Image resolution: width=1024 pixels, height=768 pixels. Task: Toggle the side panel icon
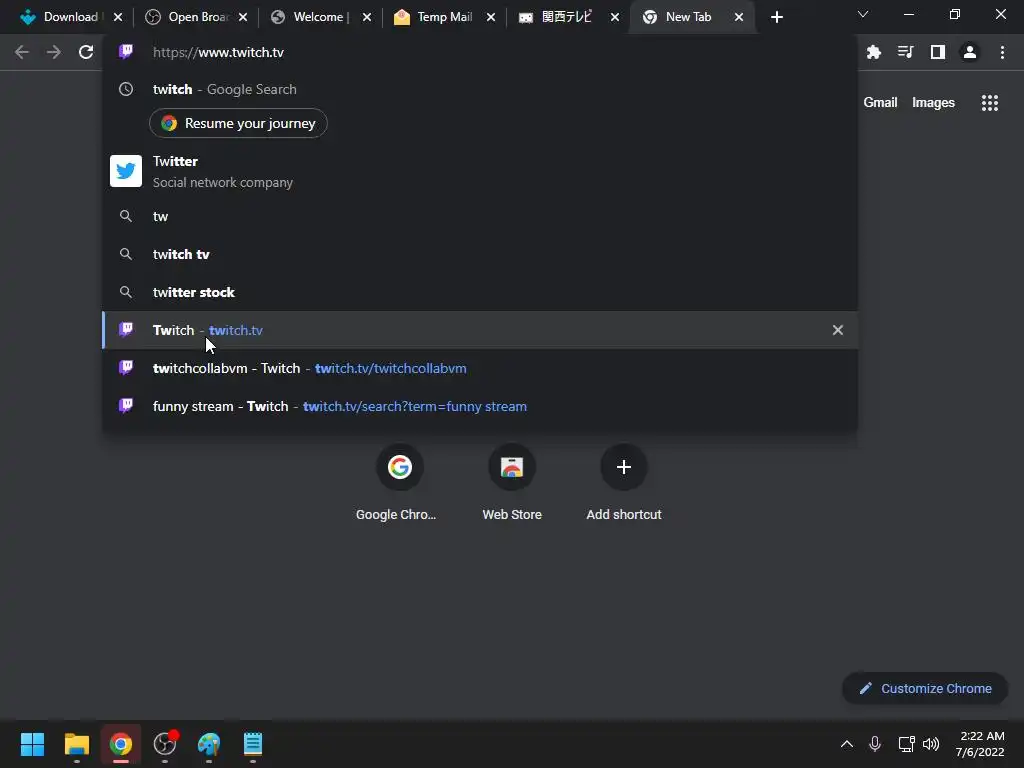click(938, 52)
